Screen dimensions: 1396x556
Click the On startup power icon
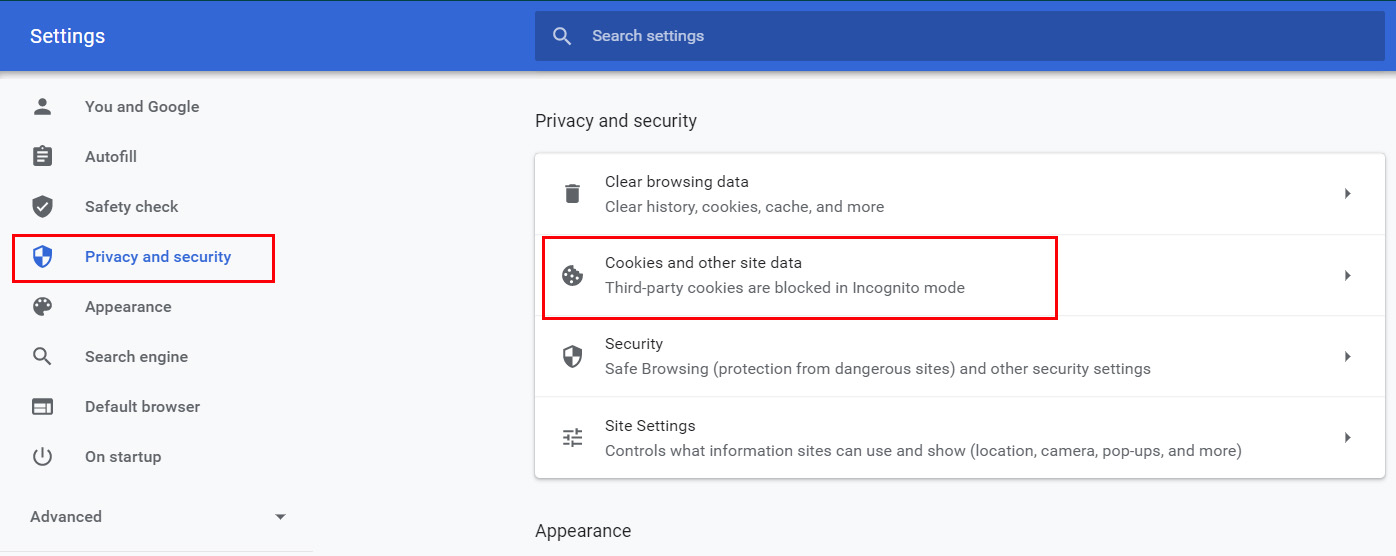pos(42,456)
